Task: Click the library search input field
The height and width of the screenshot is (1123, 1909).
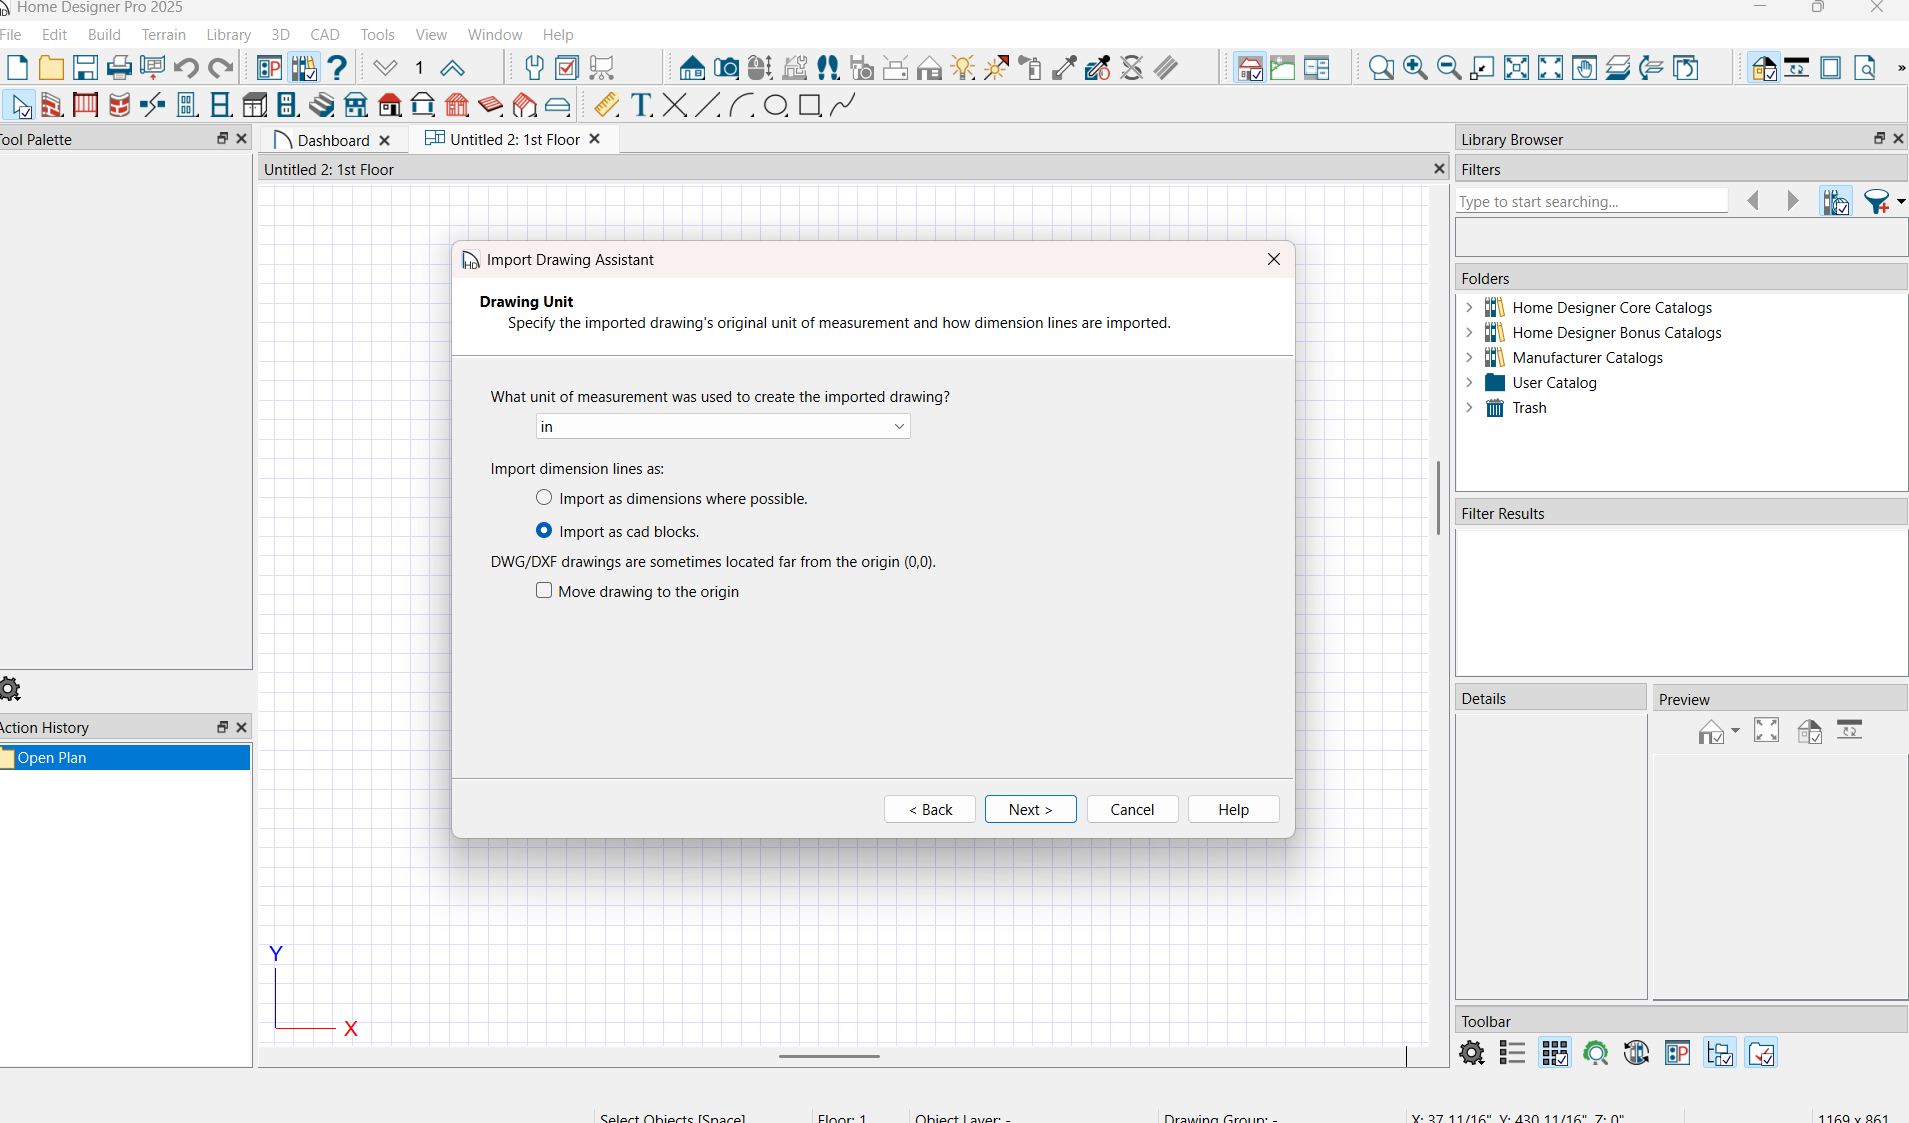Action: tap(1590, 202)
